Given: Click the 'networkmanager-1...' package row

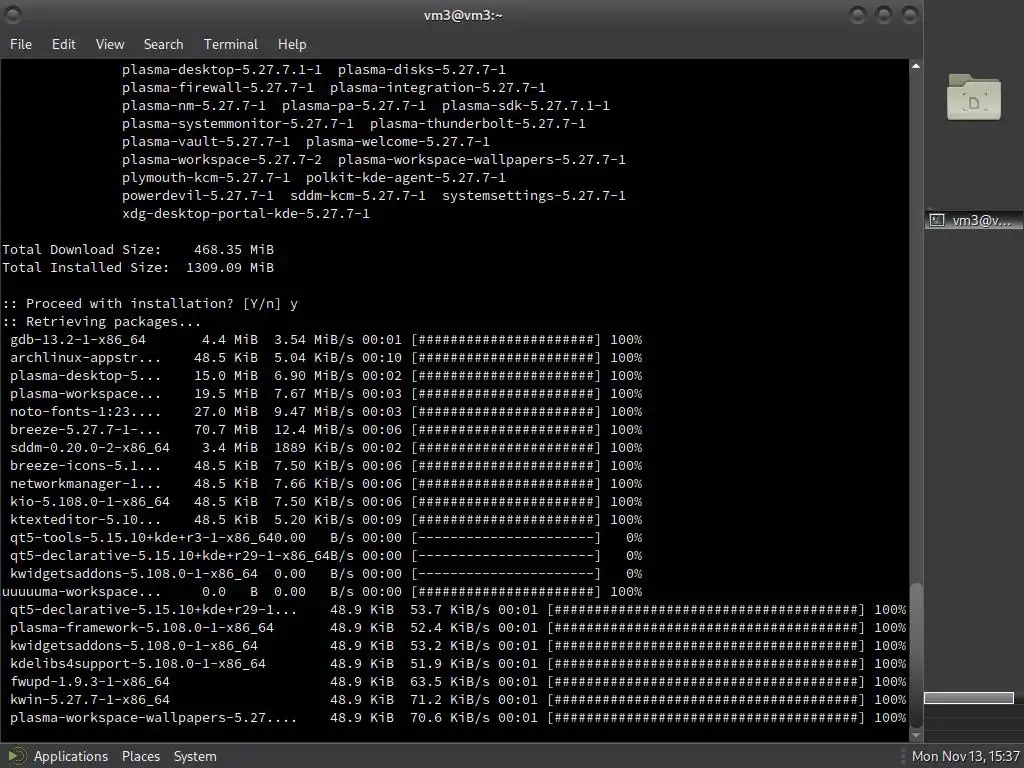Looking at the screenshot, I should coord(326,483).
